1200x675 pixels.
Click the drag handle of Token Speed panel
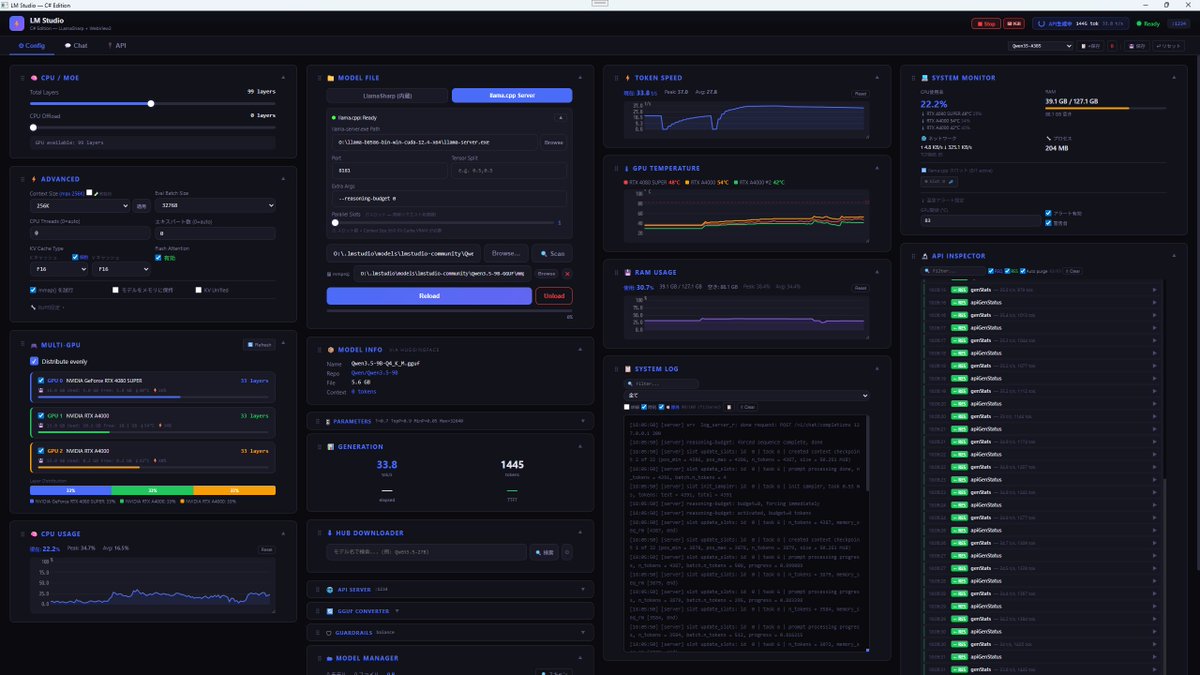pos(614,77)
